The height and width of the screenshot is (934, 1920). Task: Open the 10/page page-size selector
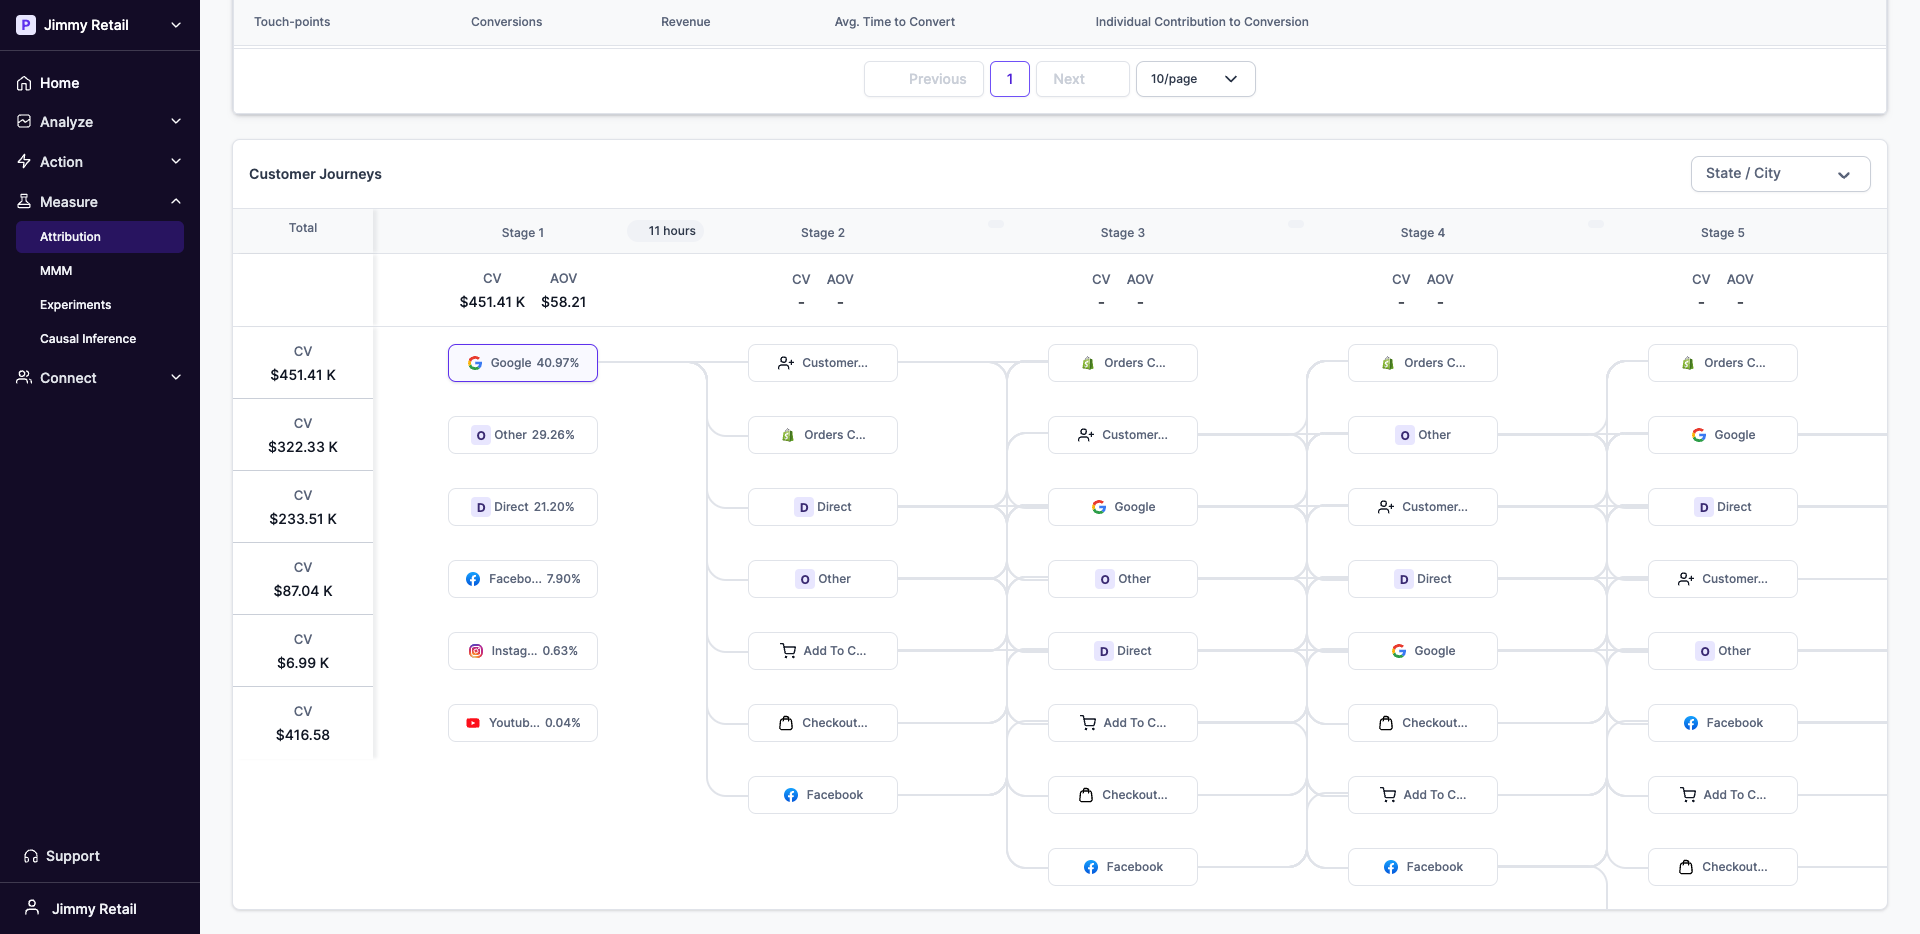[1195, 78]
